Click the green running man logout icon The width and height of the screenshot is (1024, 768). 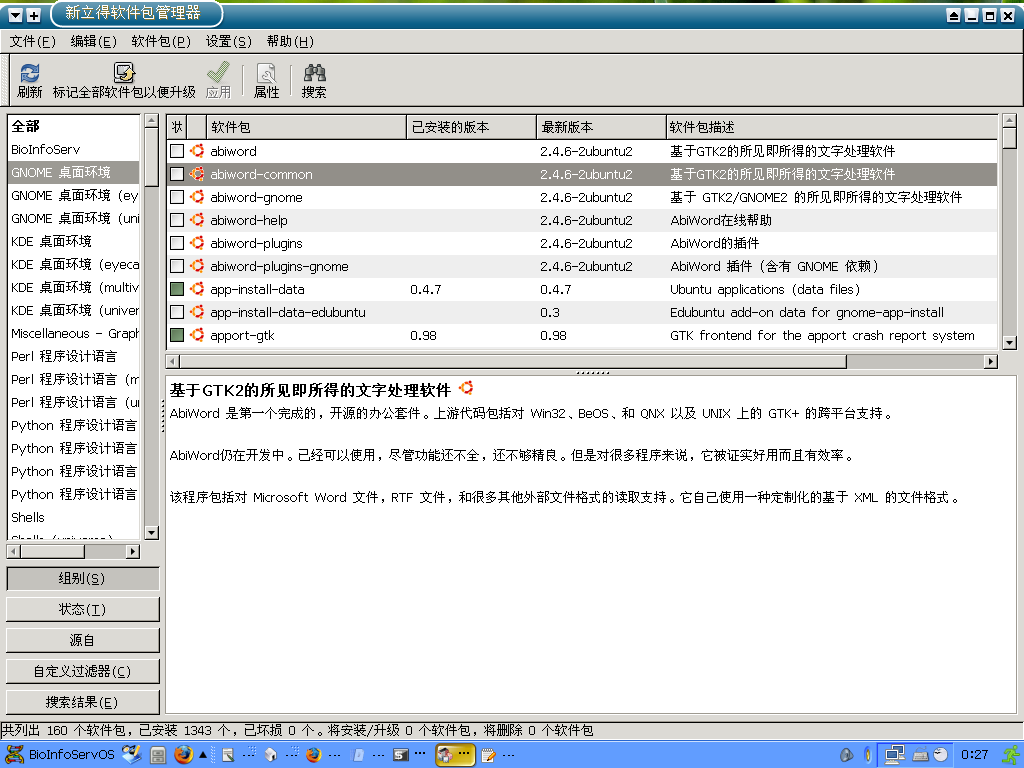tap(1012, 755)
